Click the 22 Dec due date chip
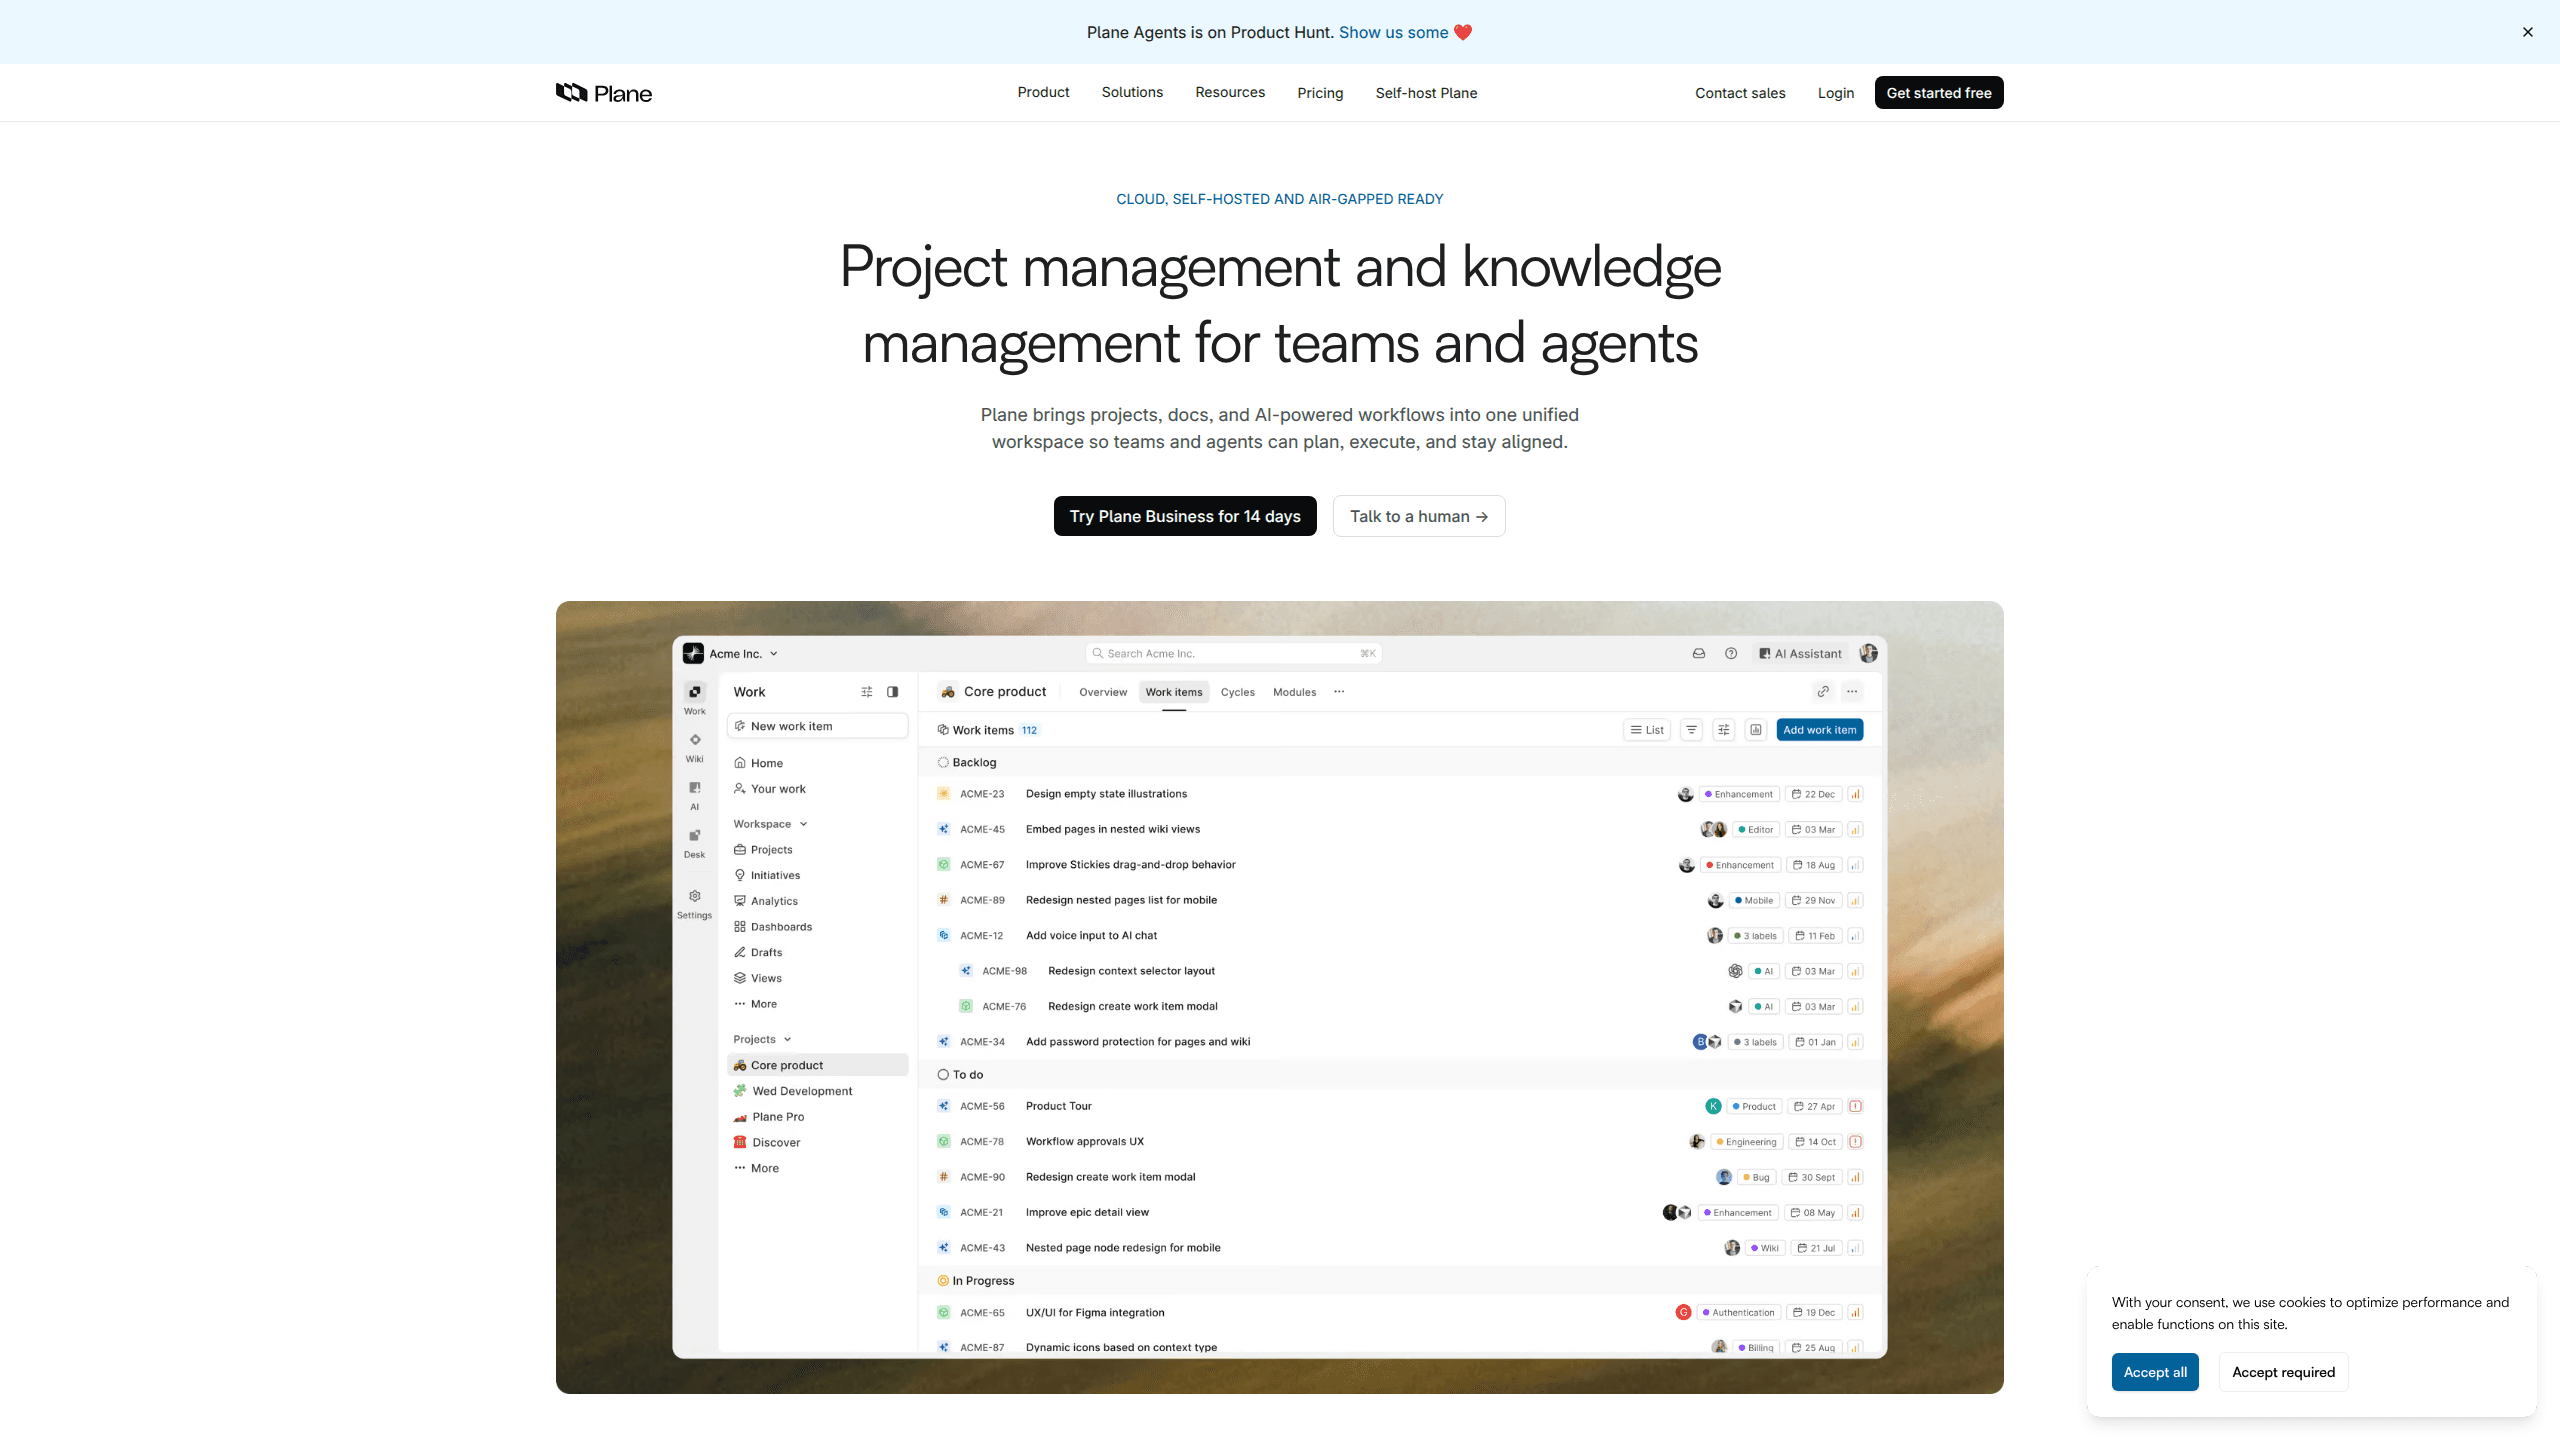The image size is (2560, 1440). pos(1813,794)
